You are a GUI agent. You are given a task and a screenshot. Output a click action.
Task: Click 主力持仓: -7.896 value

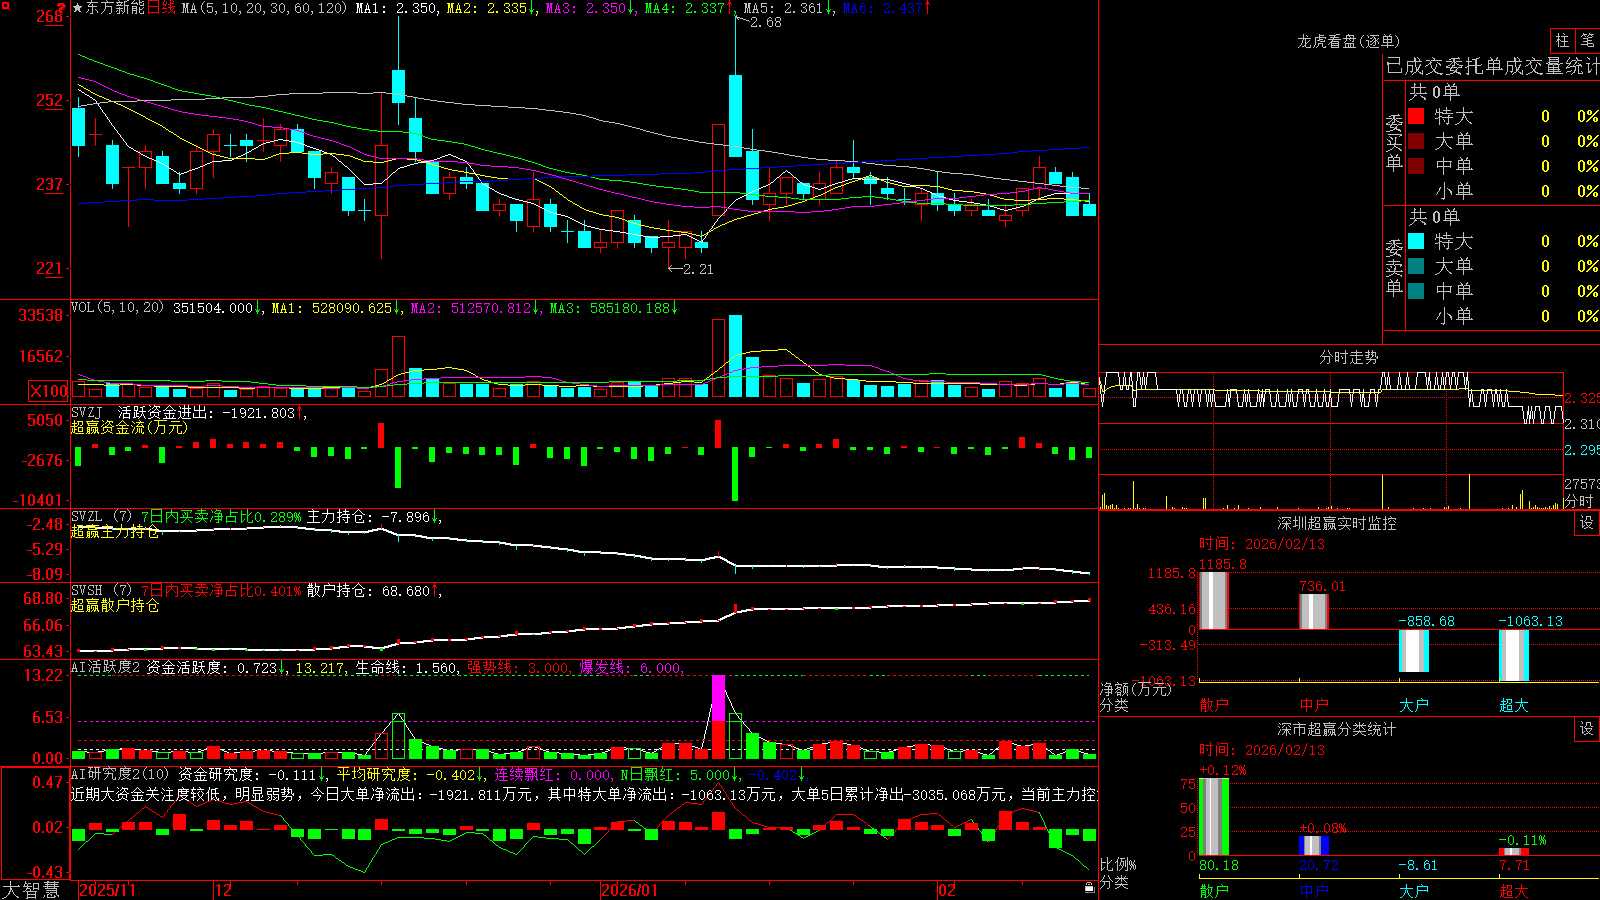[369, 517]
